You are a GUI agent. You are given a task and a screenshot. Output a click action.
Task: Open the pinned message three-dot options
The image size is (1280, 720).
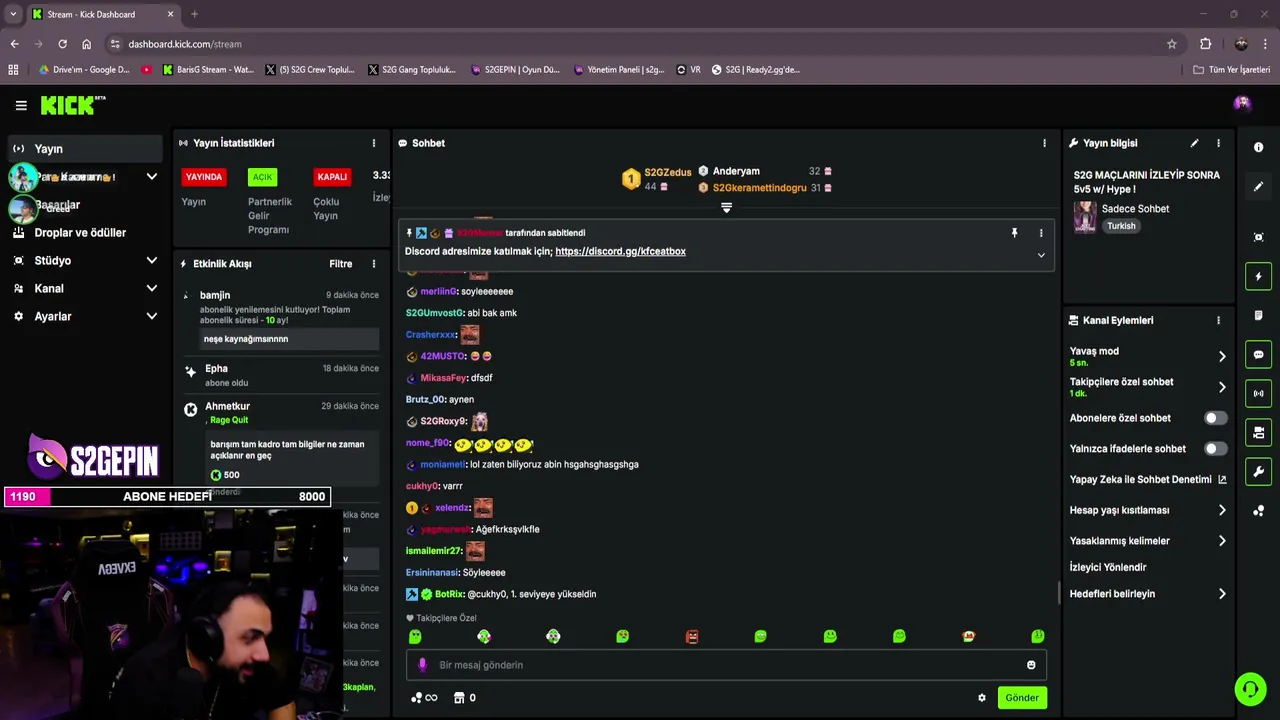point(1041,233)
